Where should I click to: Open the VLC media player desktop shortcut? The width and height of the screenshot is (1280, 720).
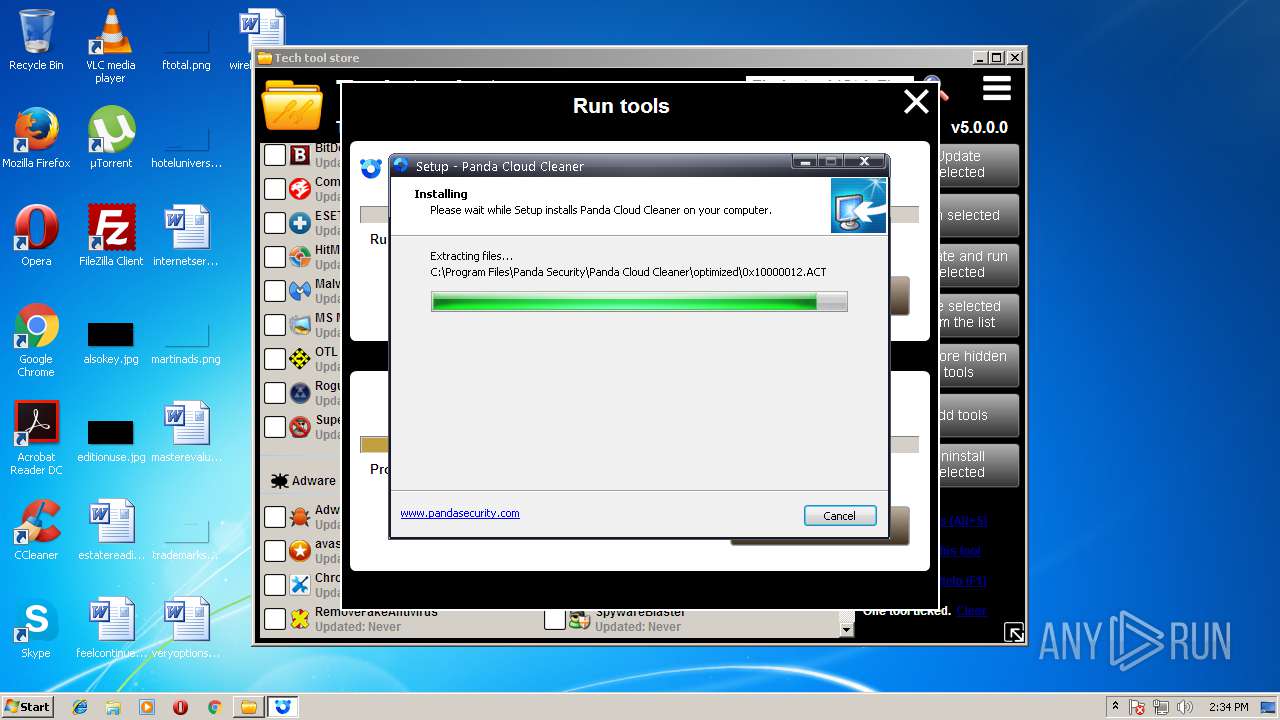(110, 46)
